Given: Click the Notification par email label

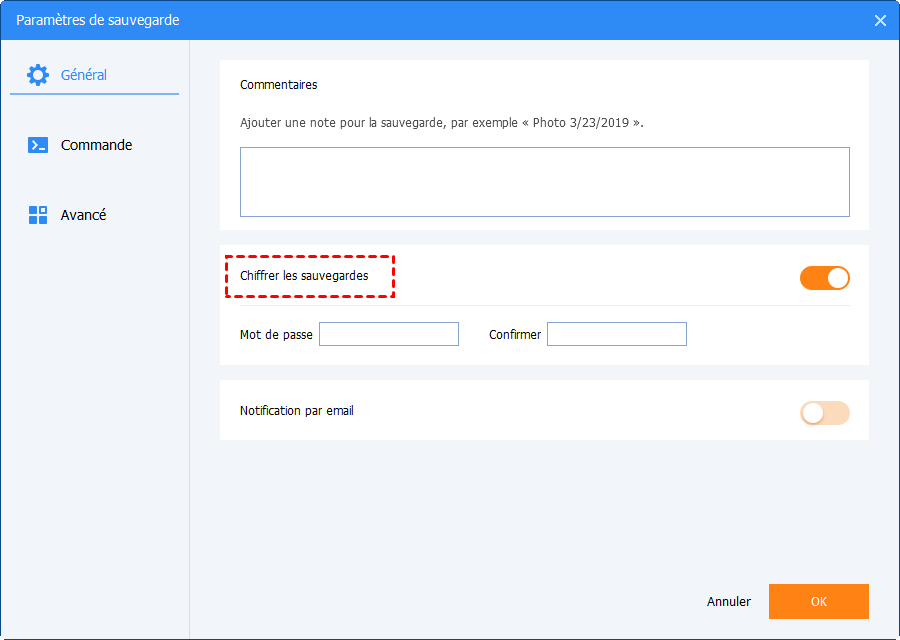Looking at the screenshot, I should click(x=297, y=411).
